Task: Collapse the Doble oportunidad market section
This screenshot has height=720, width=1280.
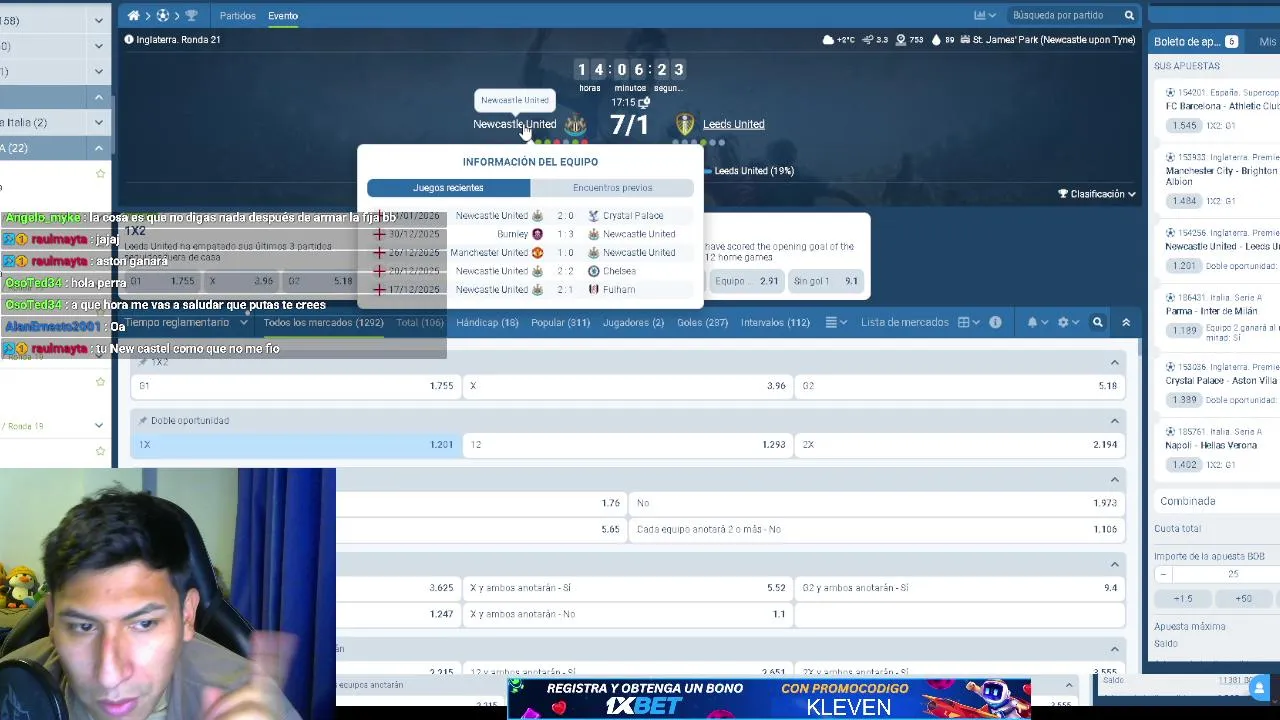Action: point(1114,421)
